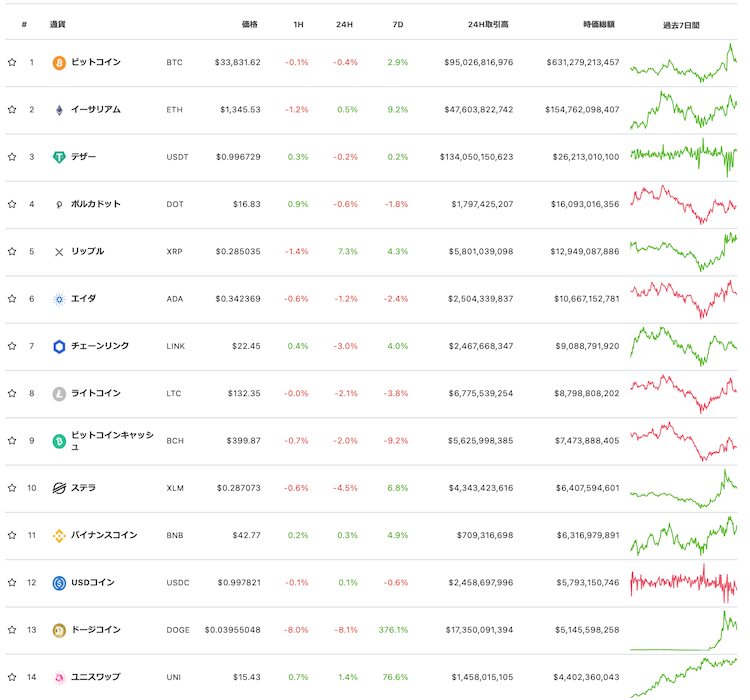Toggle the favorite star for ビットコイン
Screen dimensions: 750x700
12,62
